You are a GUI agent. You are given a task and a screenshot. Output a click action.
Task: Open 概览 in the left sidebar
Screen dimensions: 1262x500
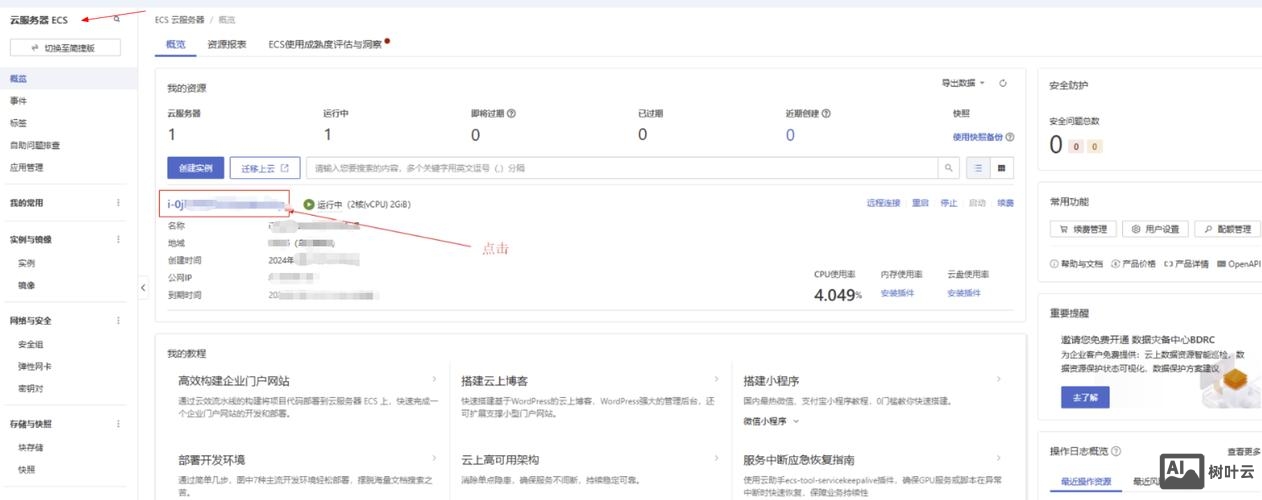point(19,78)
